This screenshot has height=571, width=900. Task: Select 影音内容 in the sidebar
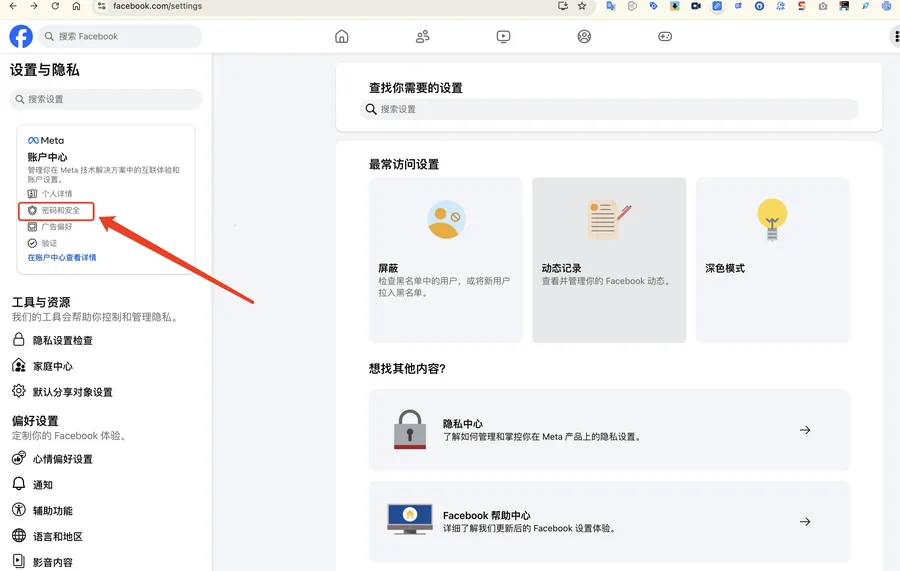point(52,562)
